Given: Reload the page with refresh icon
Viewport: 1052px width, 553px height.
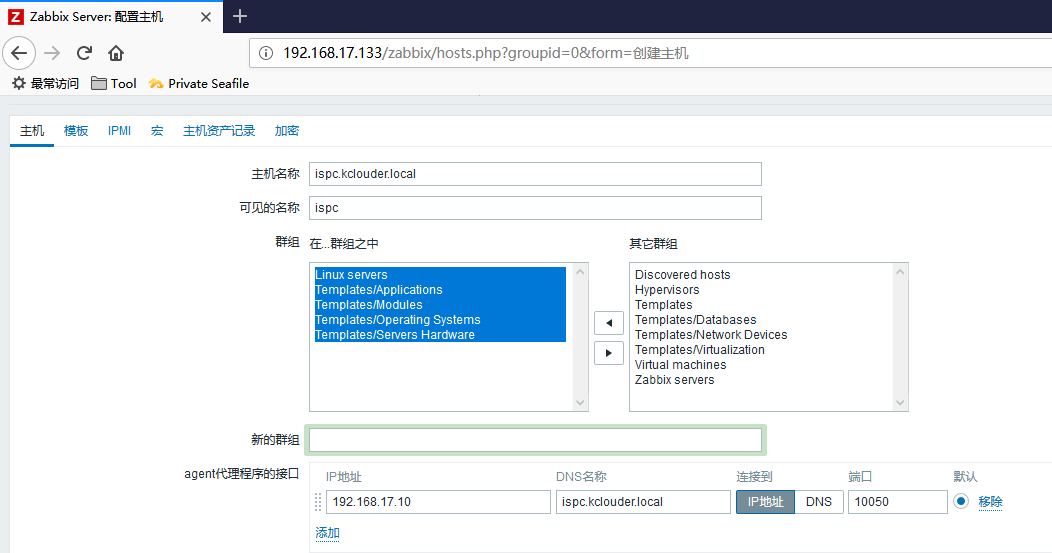Looking at the screenshot, I should (x=84, y=53).
